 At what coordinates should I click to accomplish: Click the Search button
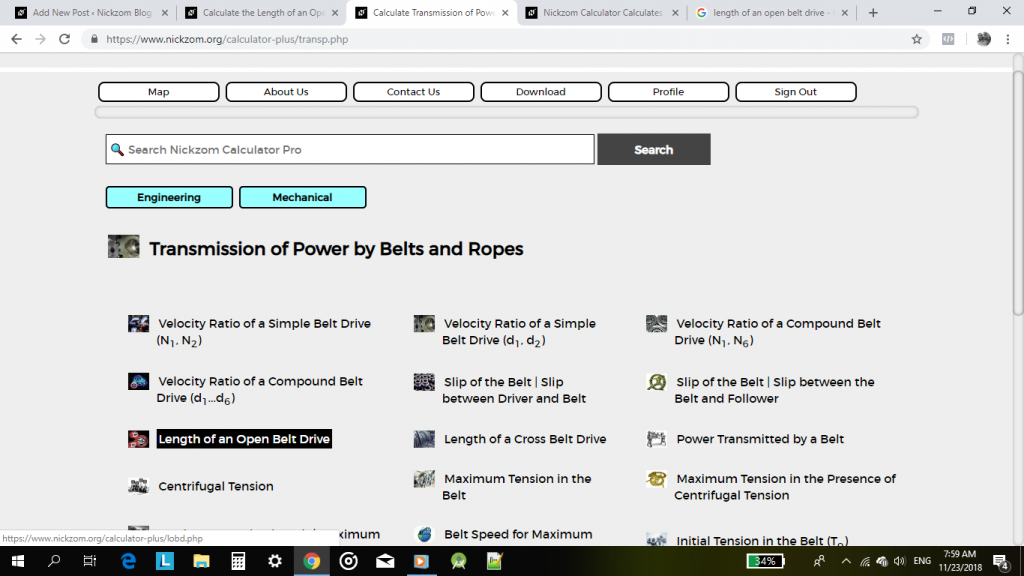(x=654, y=150)
